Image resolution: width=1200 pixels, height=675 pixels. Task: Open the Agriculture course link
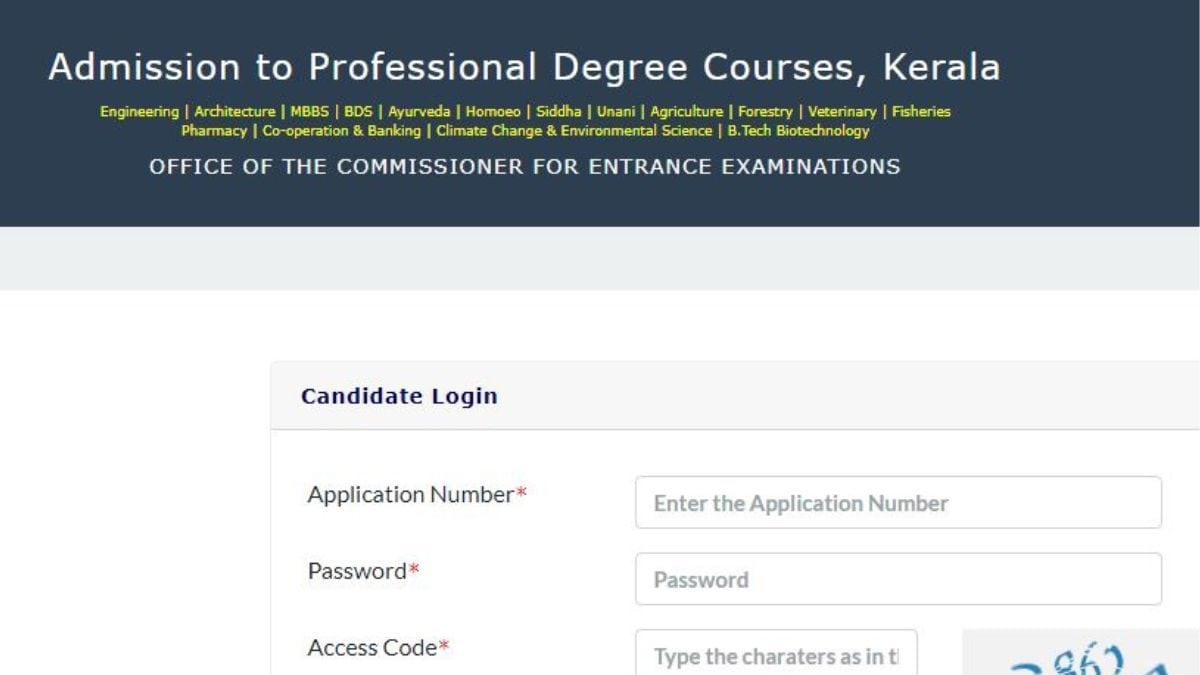point(686,111)
